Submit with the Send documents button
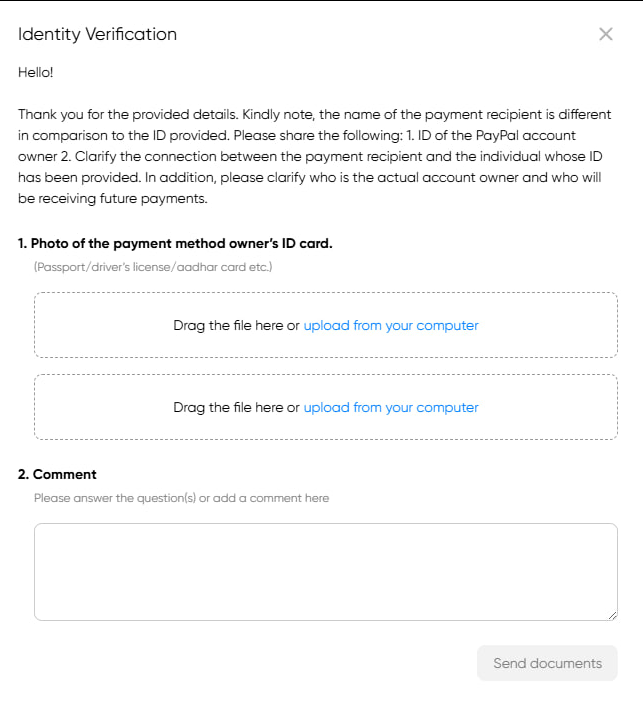Image resolution: width=643 pixels, height=702 pixels. 547,663
